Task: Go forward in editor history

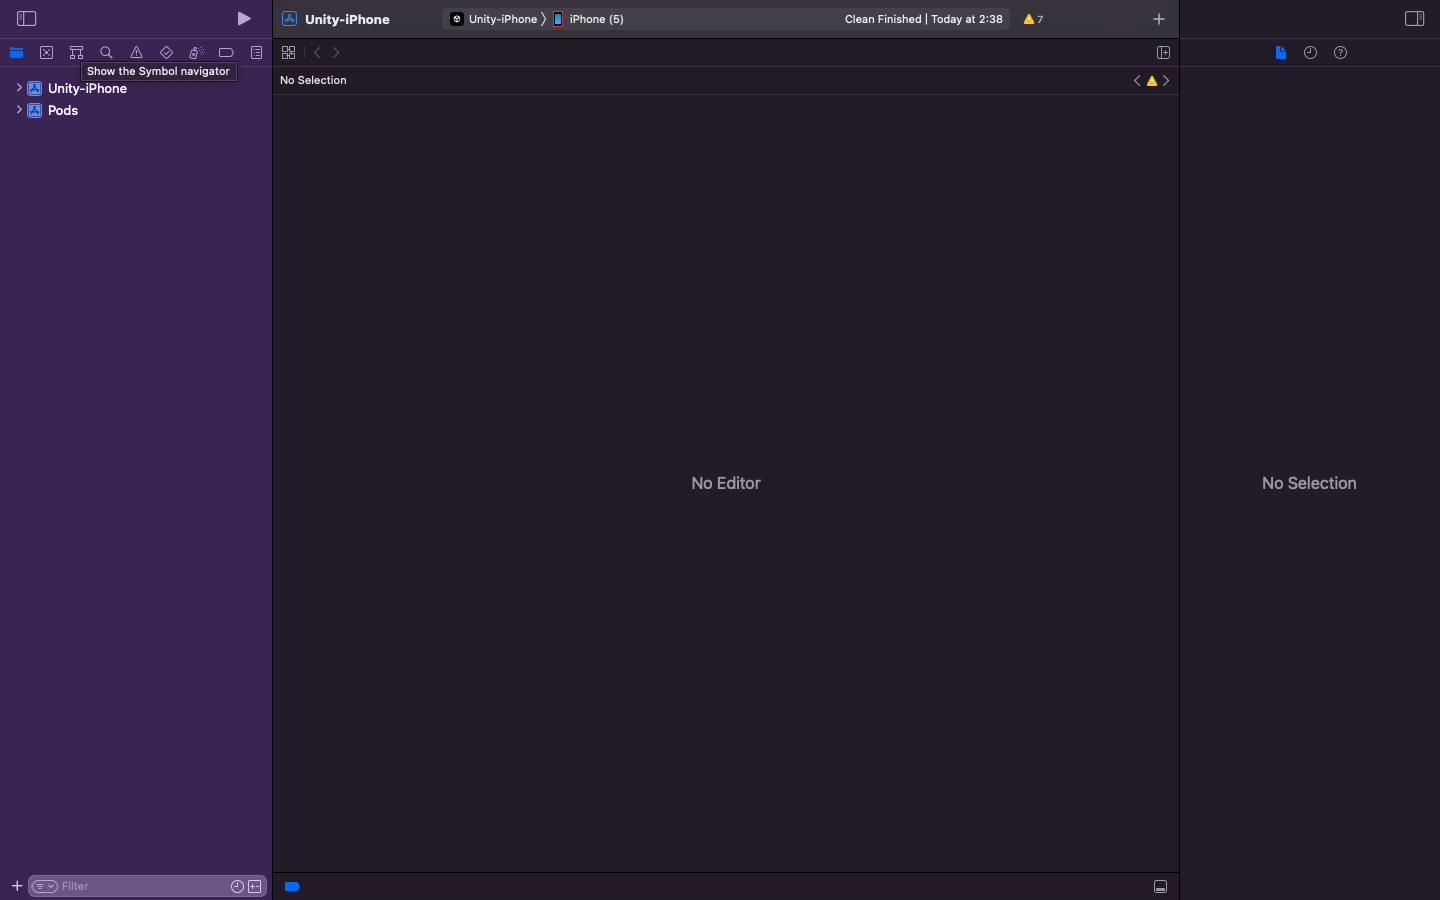Action: click(x=336, y=53)
